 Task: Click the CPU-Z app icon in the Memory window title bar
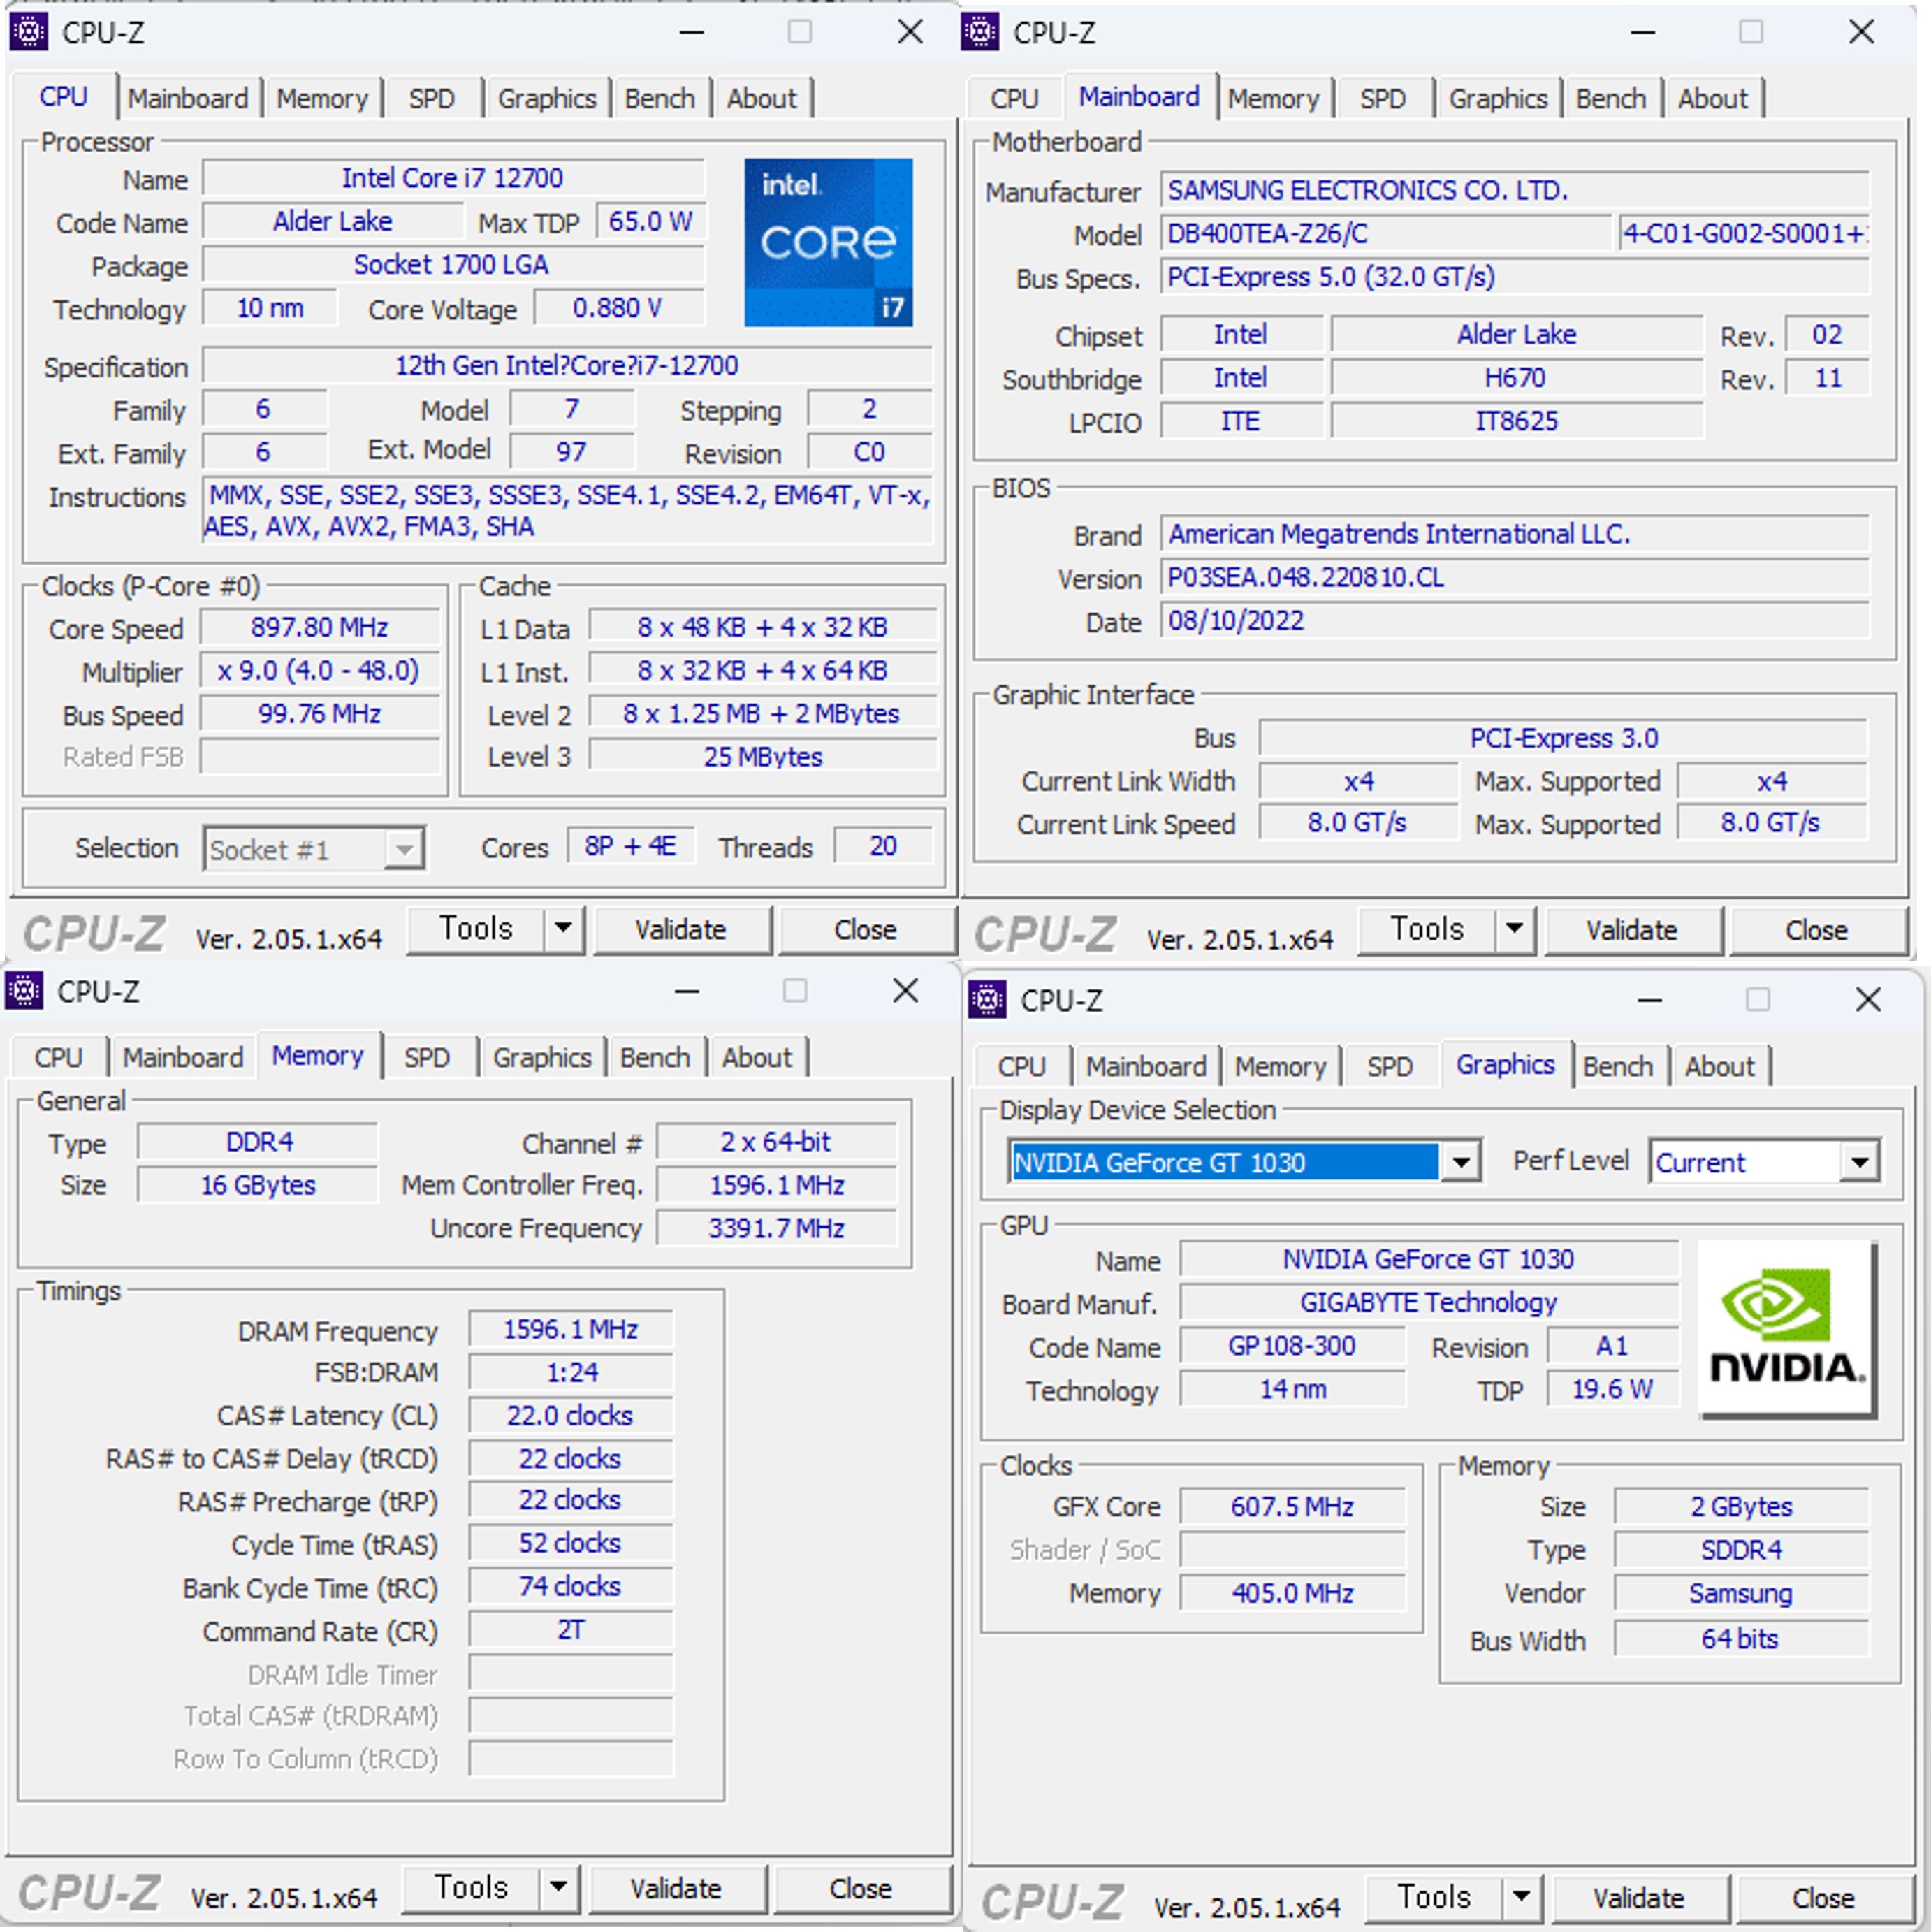pos(23,991)
